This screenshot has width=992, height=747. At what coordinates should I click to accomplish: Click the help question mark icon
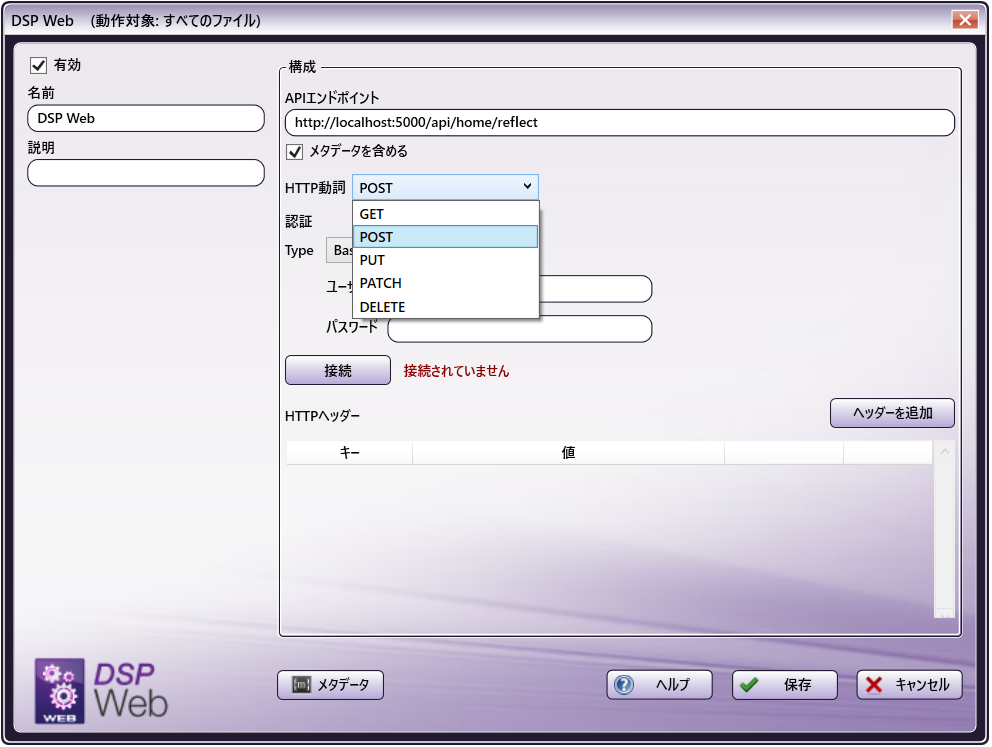(624, 686)
